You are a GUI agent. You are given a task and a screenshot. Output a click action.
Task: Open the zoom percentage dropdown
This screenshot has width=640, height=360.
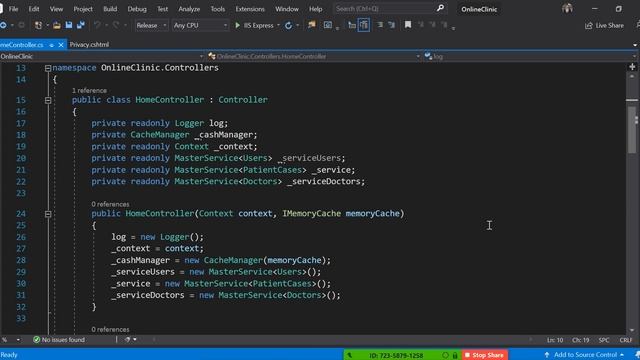pyautogui.click(x=18, y=340)
